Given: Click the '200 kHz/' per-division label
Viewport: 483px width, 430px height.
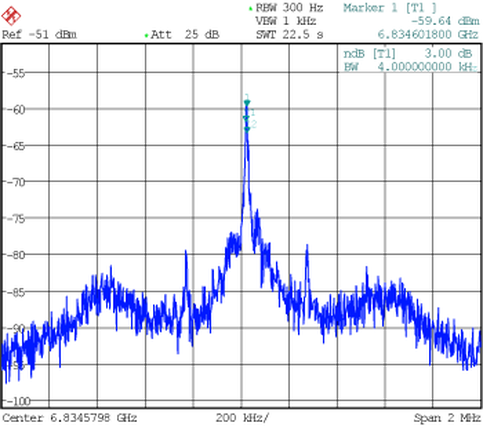Looking at the screenshot, I should 242,418.
